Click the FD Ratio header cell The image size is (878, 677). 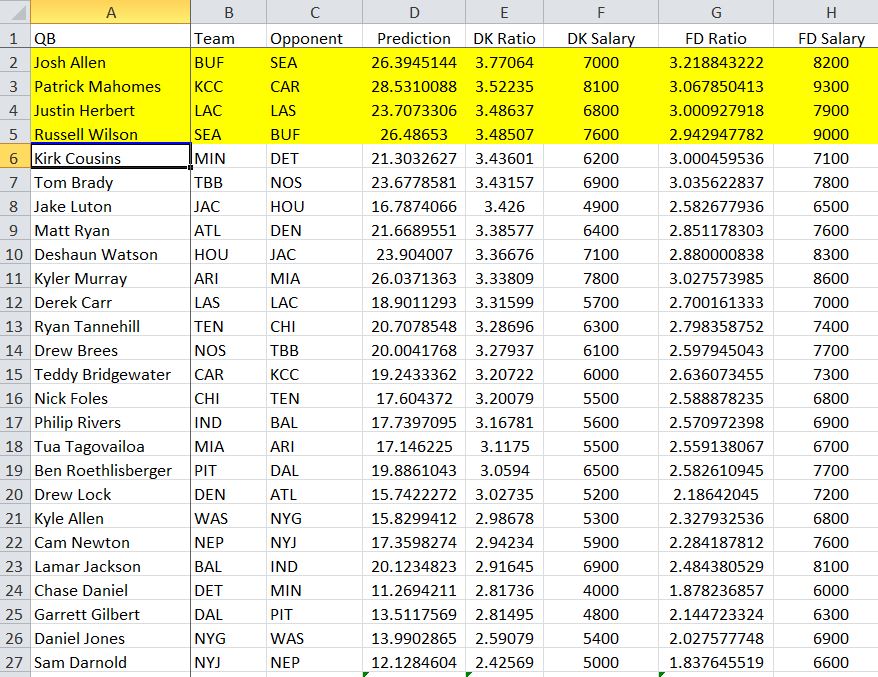coord(716,38)
